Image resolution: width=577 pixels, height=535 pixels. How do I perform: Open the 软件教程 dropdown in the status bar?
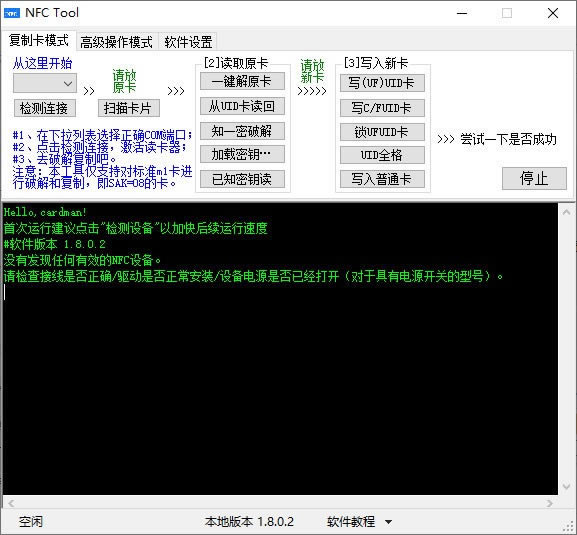pos(359,521)
